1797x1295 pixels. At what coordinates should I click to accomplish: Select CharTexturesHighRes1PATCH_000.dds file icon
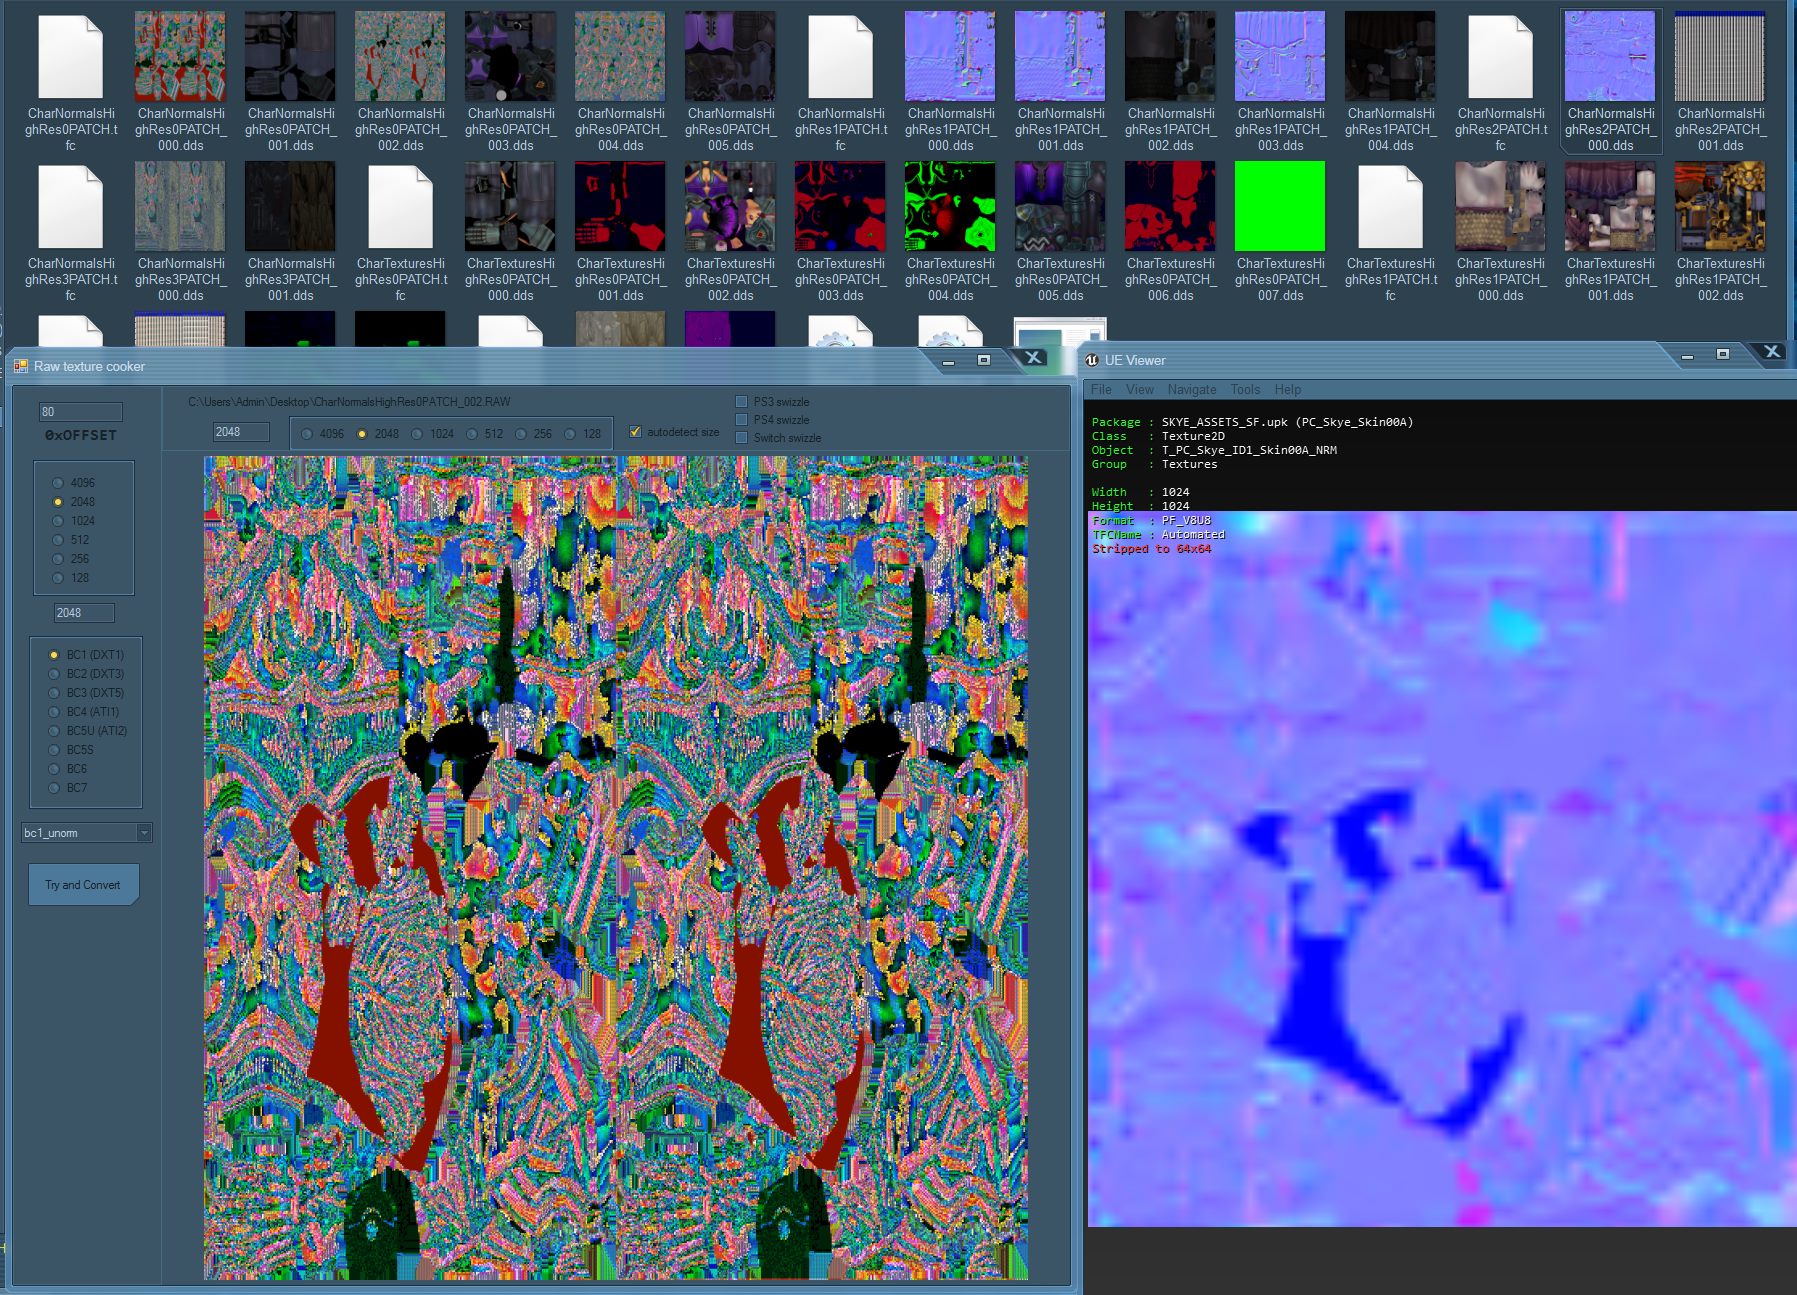pos(1500,206)
